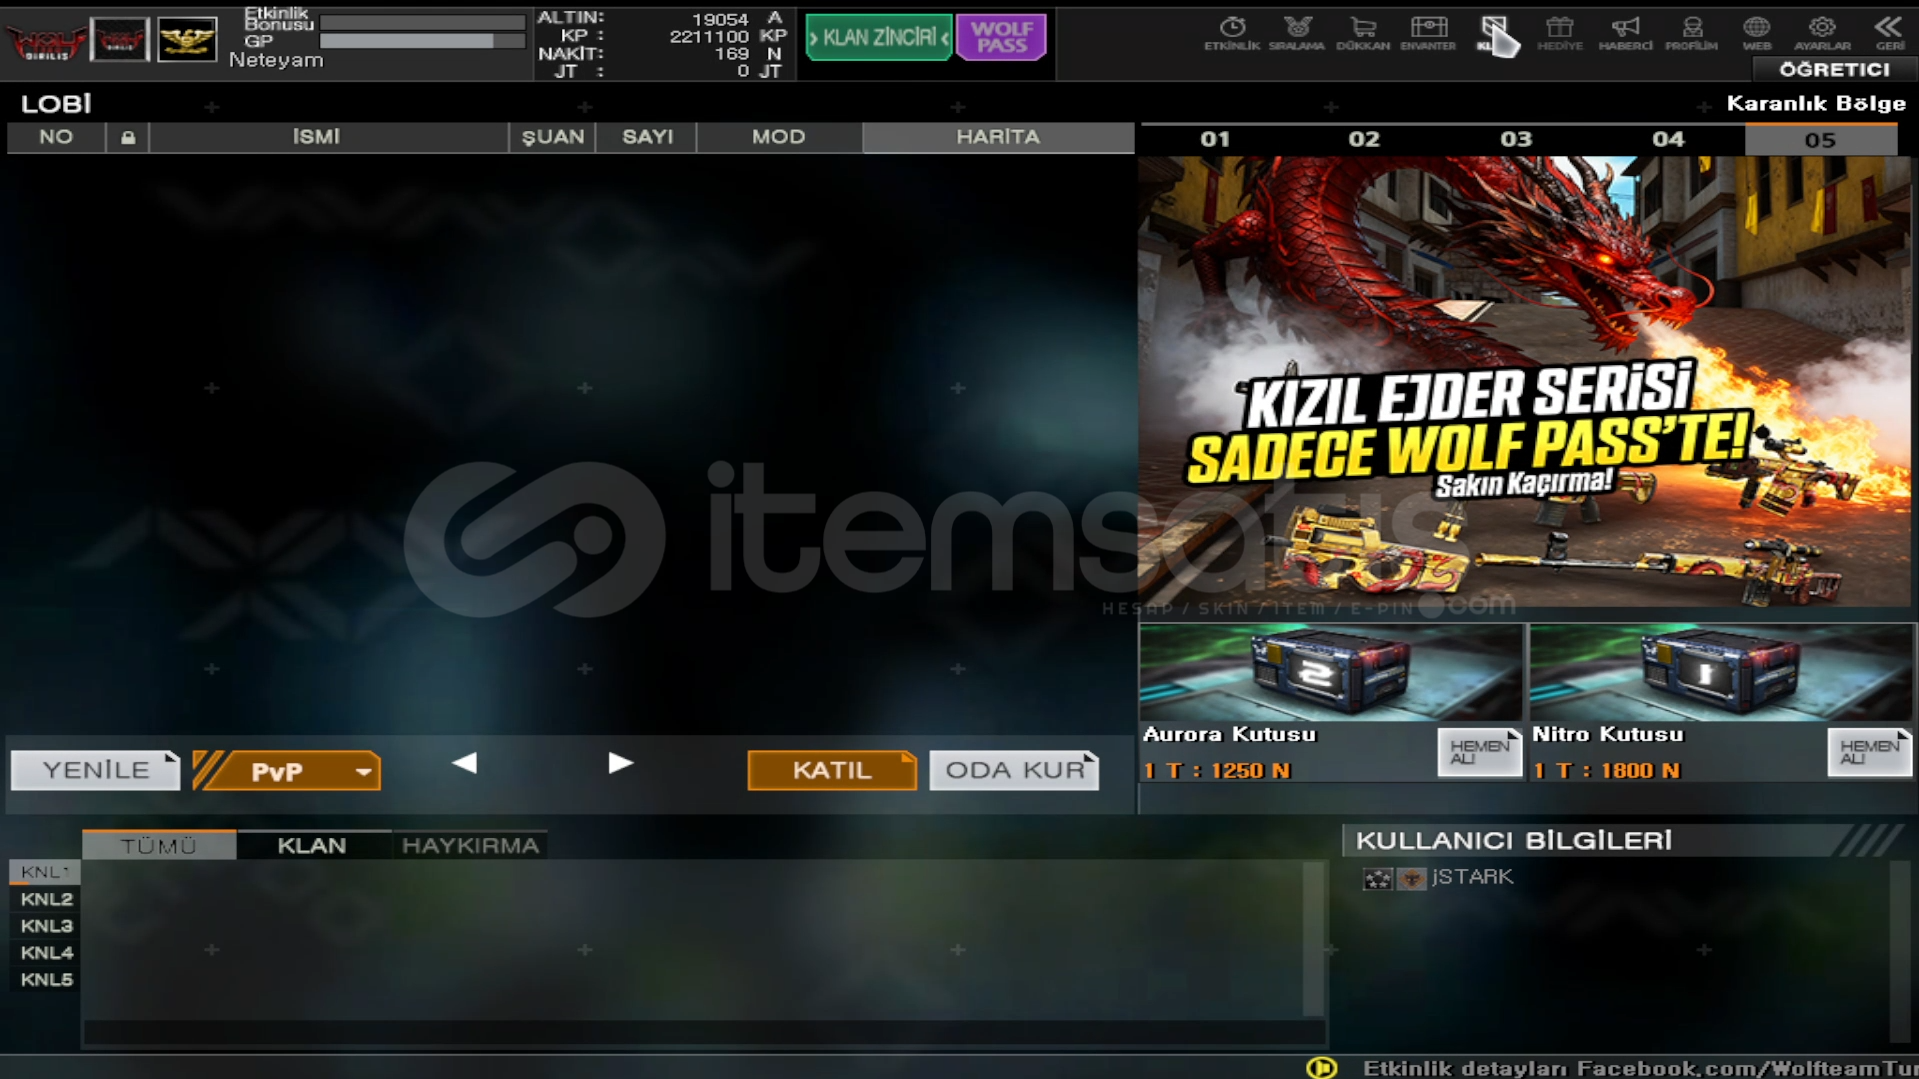Select channel KNL4
The image size is (1919, 1079).
(x=46, y=954)
